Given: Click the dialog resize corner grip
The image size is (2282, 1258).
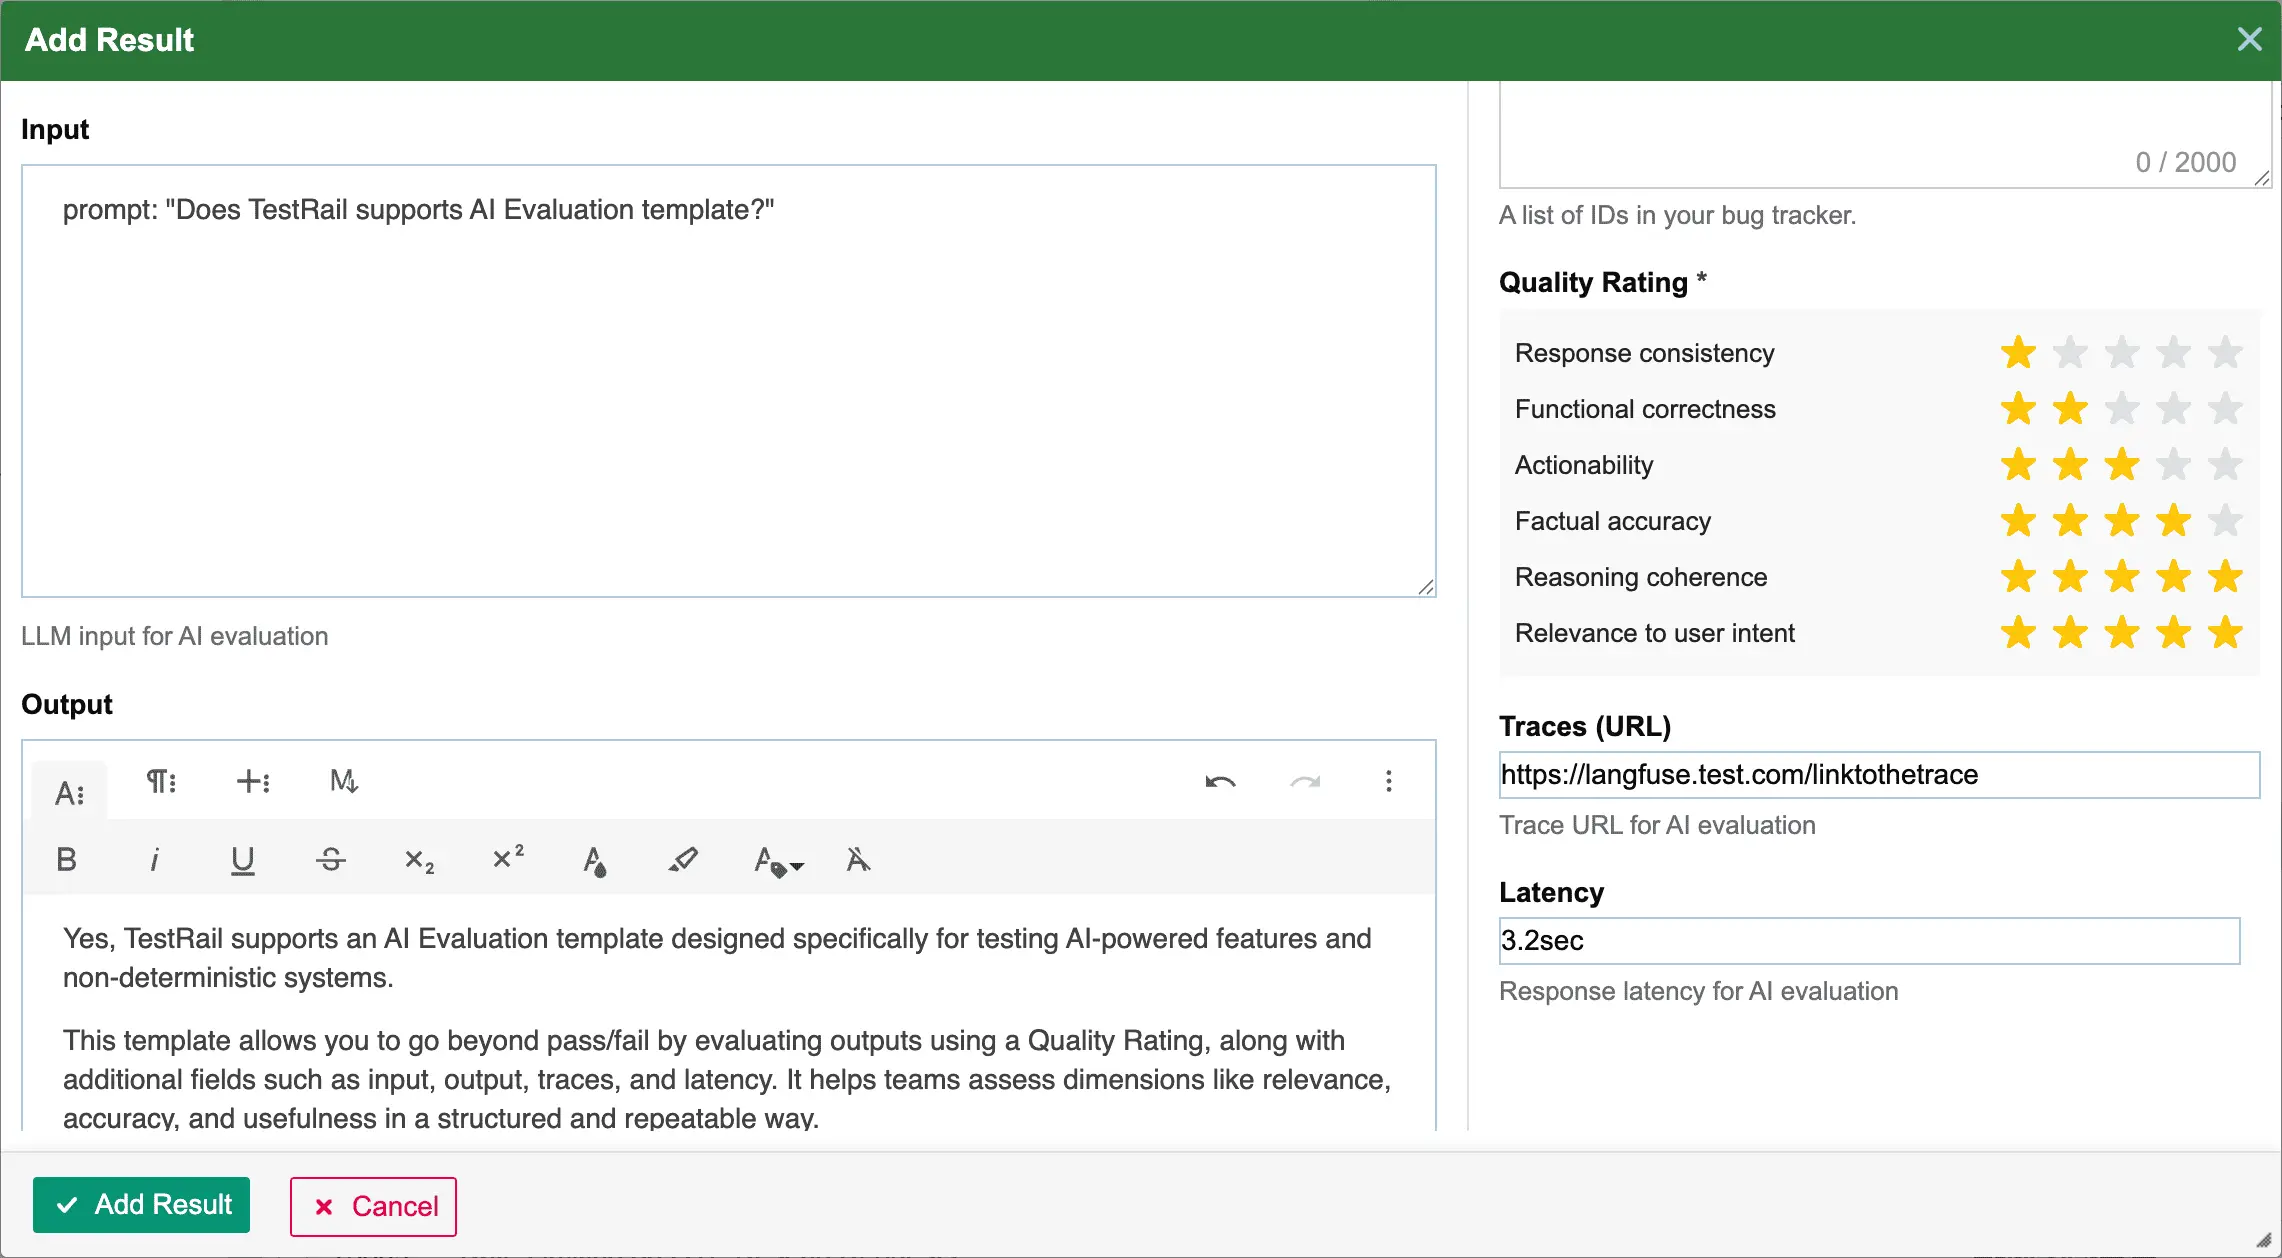Looking at the screenshot, I should [2264, 1241].
